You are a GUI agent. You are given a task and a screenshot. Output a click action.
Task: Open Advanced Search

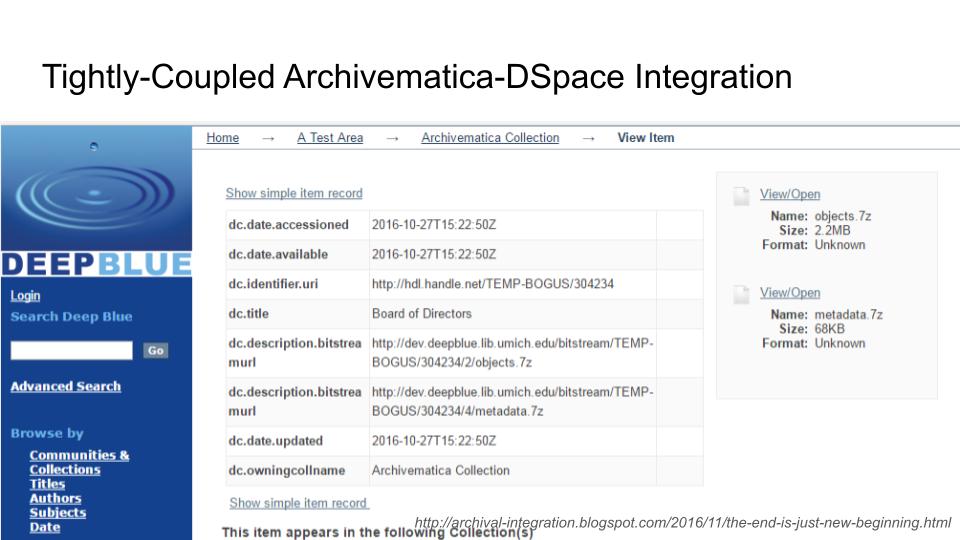66,386
